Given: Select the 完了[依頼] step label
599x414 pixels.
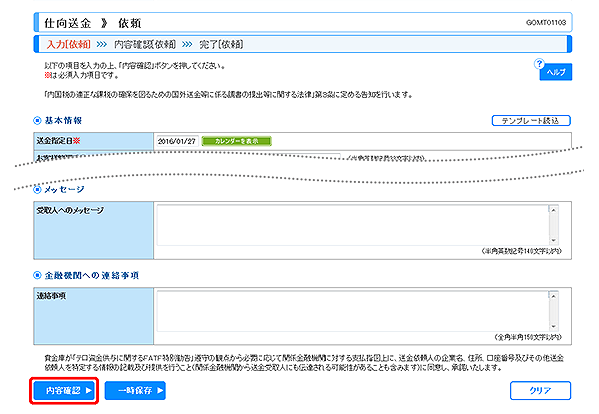Looking at the screenshot, I should 221,44.
